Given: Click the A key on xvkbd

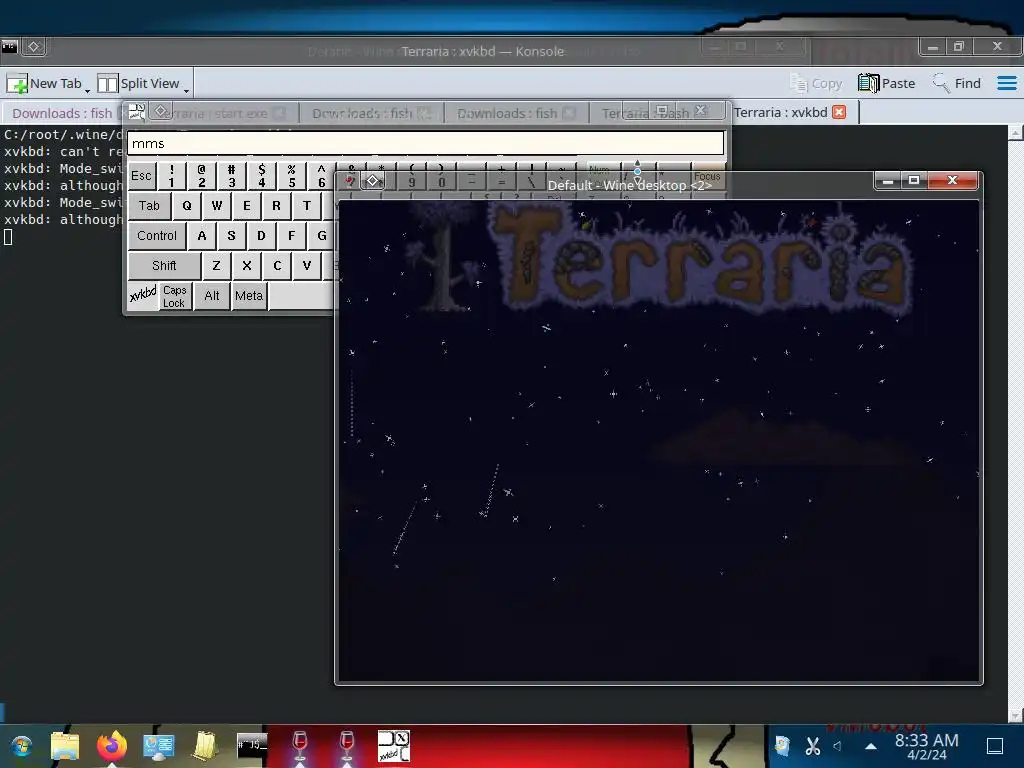Looking at the screenshot, I should point(202,236).
